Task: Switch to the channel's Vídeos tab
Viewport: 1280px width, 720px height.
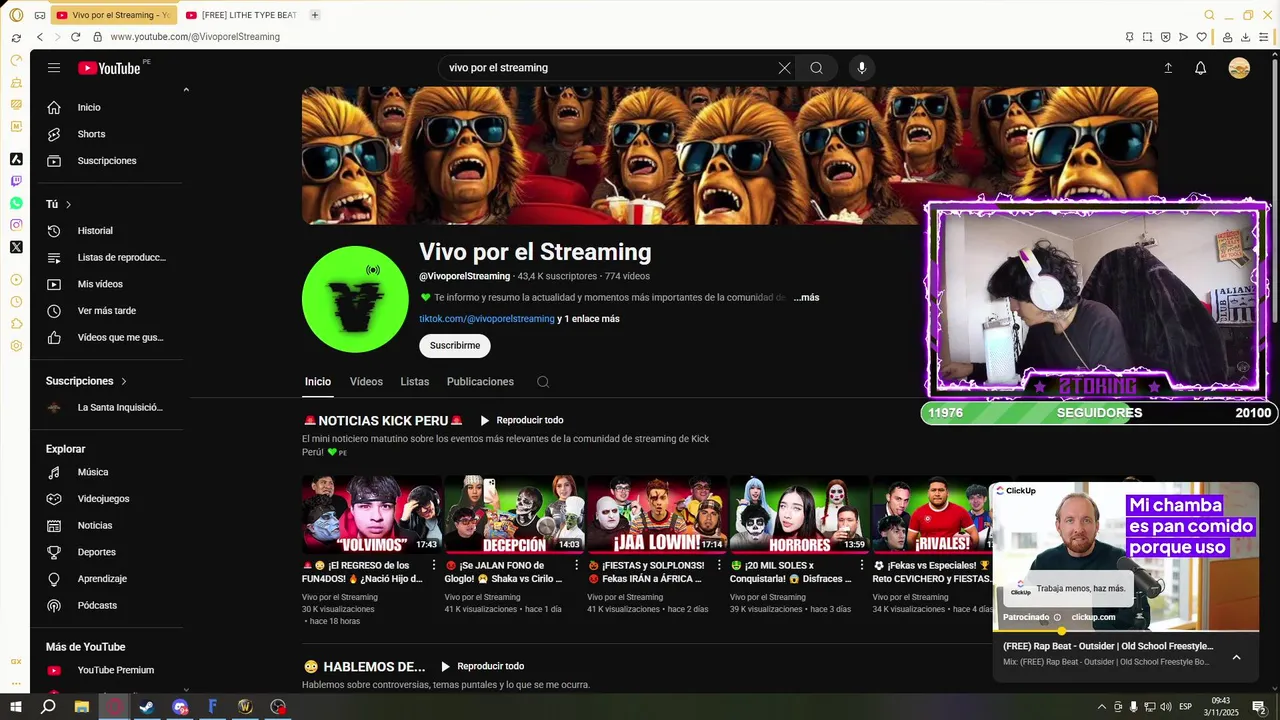Action: (x=366, y=382)
